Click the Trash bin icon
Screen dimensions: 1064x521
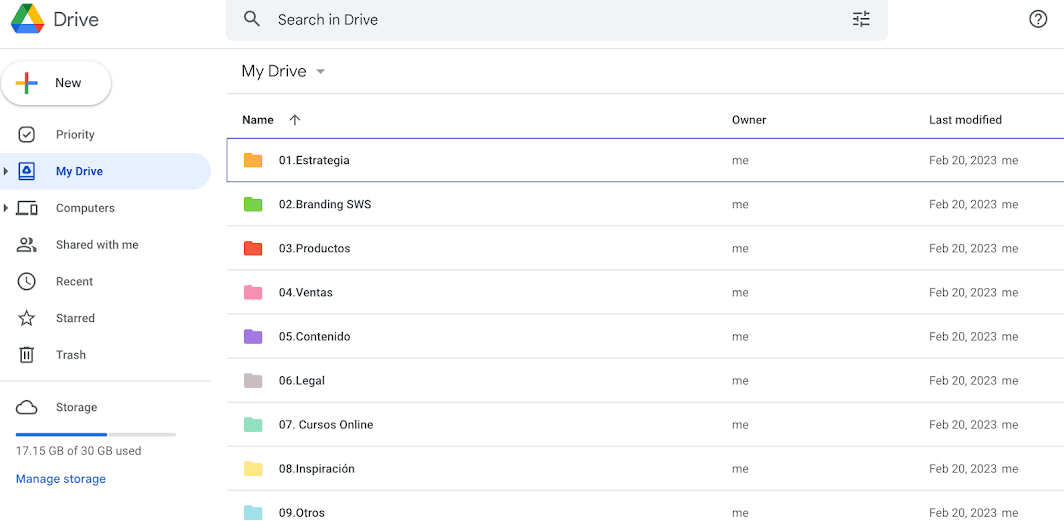tap(26, 354)
